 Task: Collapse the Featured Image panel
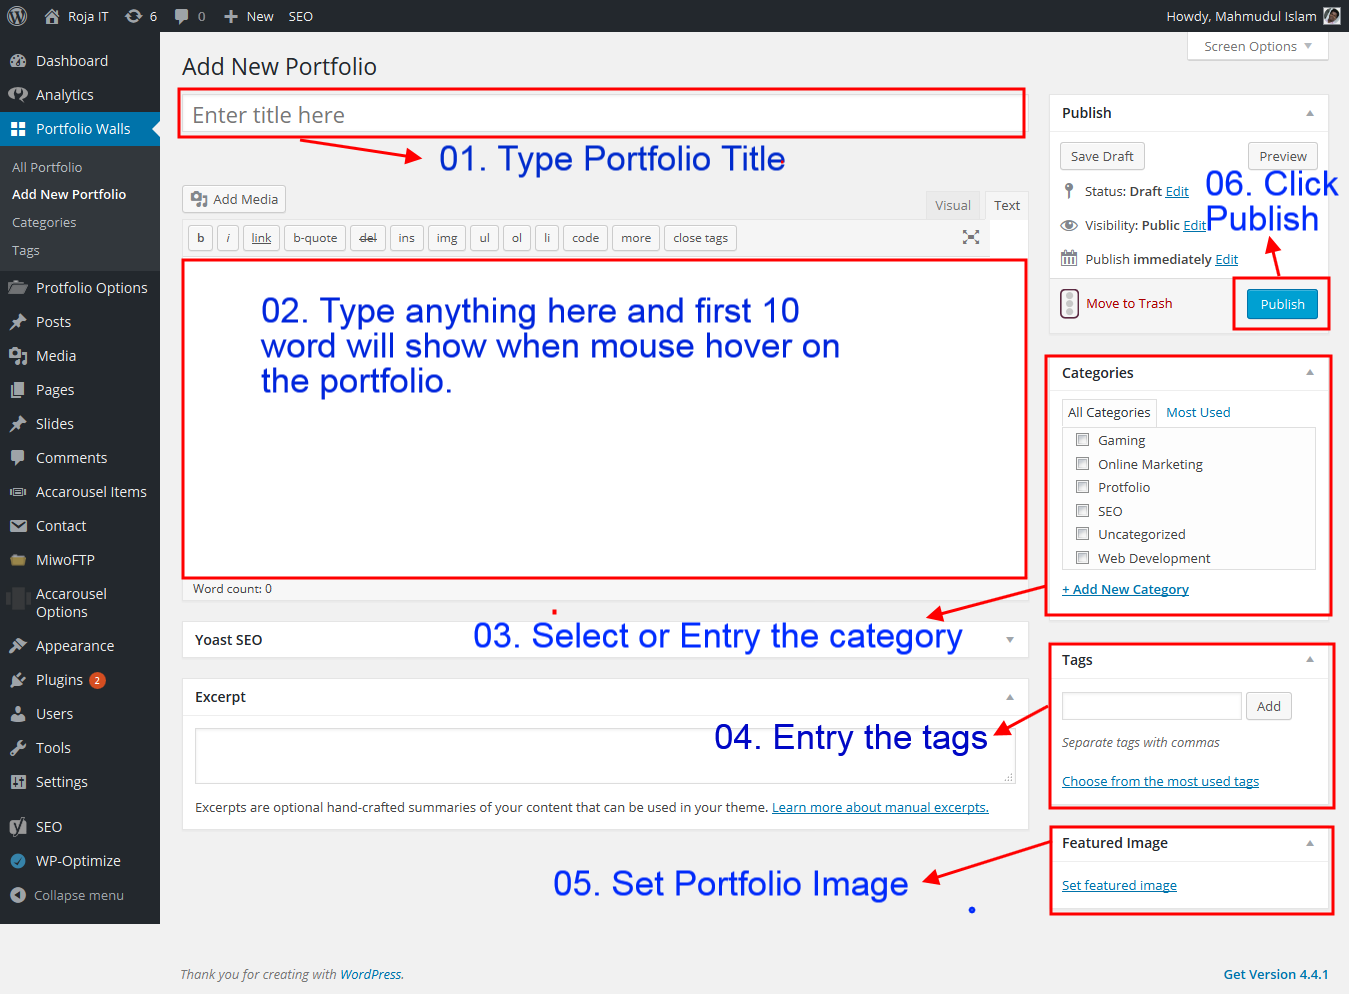(1310, 843)
